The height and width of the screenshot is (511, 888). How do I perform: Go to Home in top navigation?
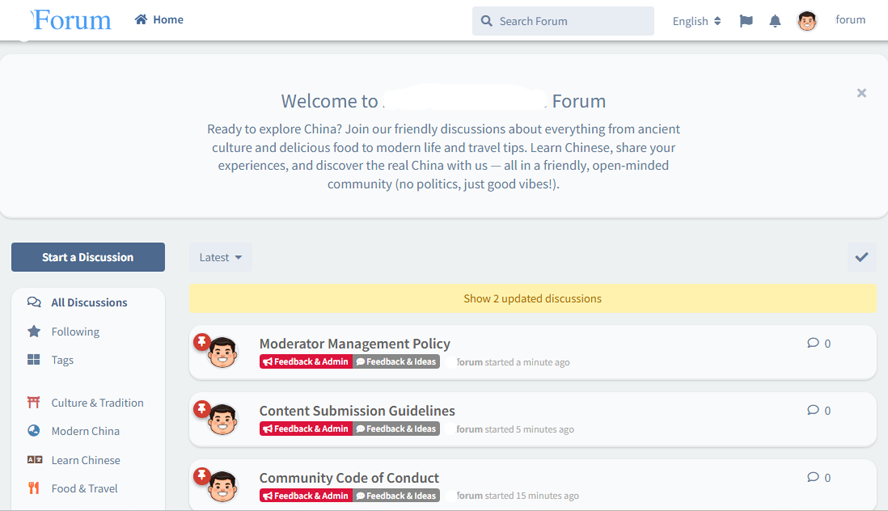click(159, 20)
